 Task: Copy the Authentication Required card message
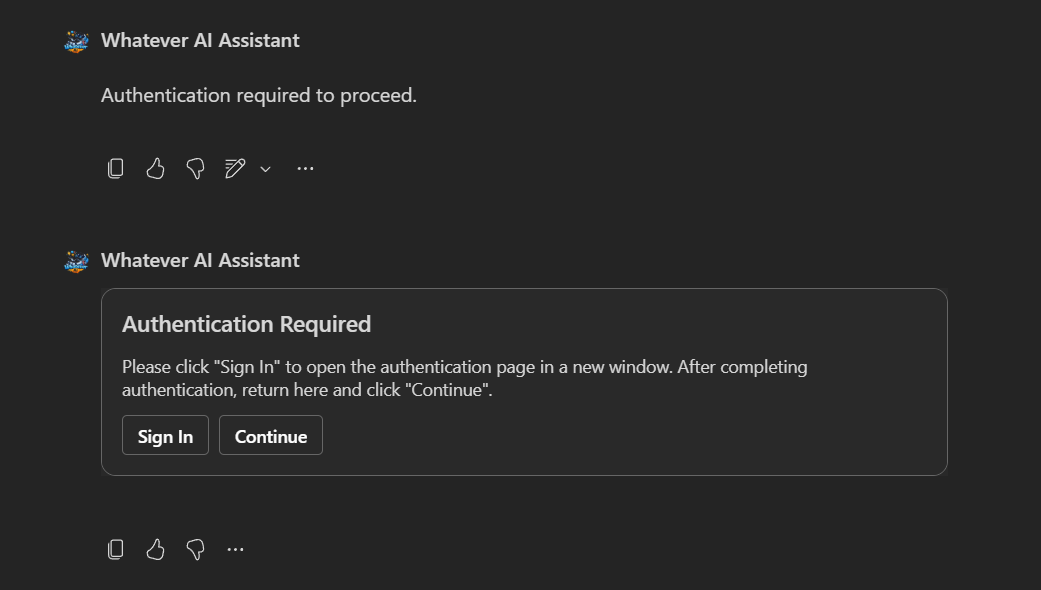tap(116, 549)
